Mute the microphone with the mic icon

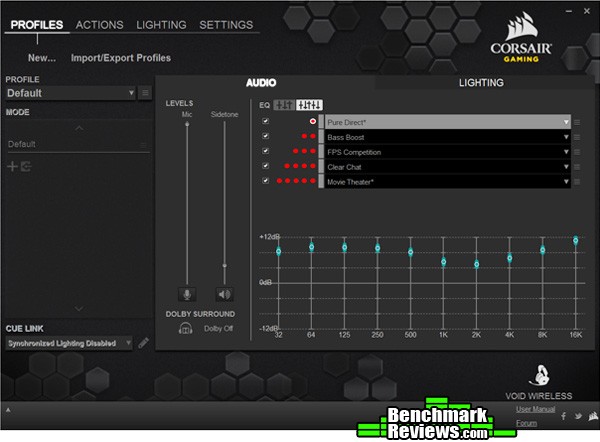pyautogui.click(x=187, y=294)
